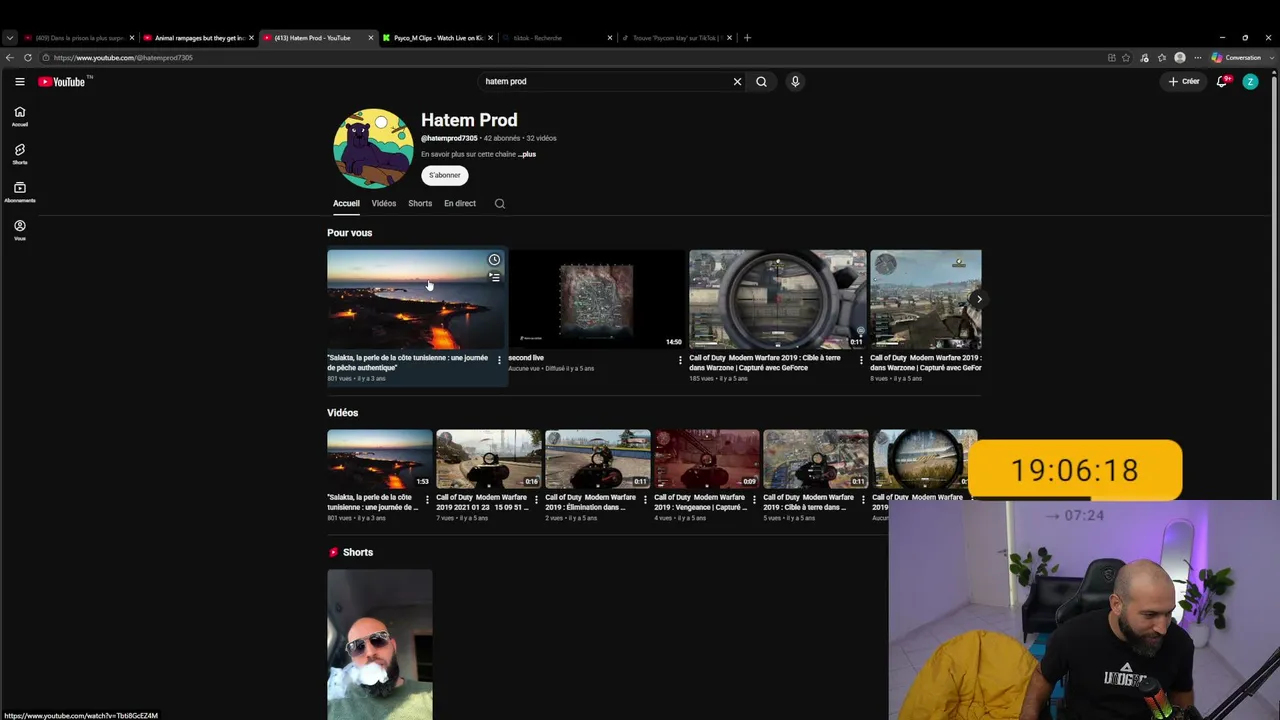
Task: Open a new browser tab
Action: (x=747, y=38)
